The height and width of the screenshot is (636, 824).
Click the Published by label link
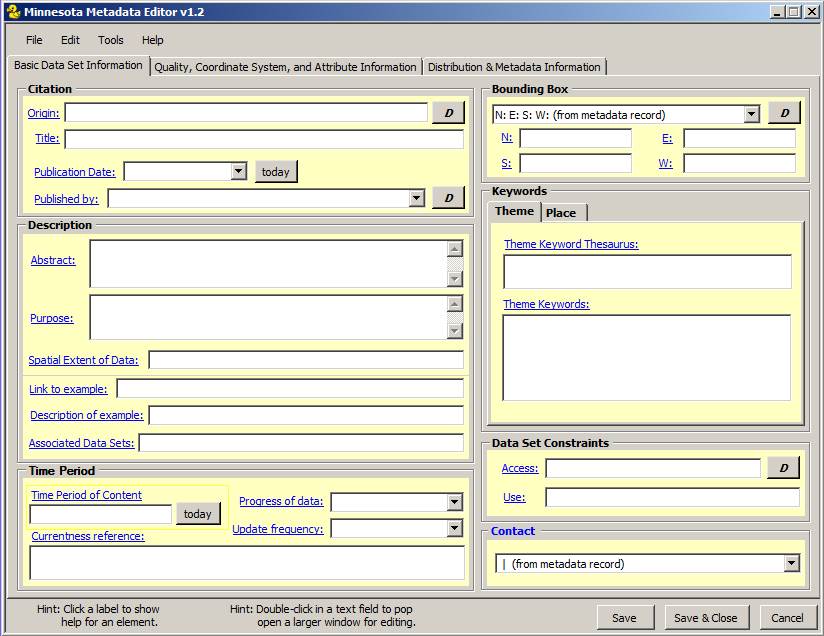[x=66, y=199]
